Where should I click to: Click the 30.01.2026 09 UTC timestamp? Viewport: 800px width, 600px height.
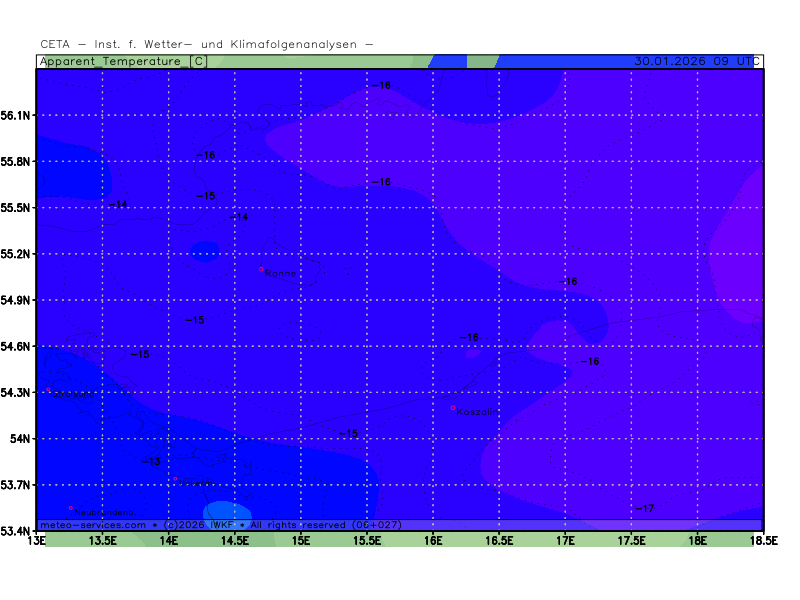(x=693, y=62)
